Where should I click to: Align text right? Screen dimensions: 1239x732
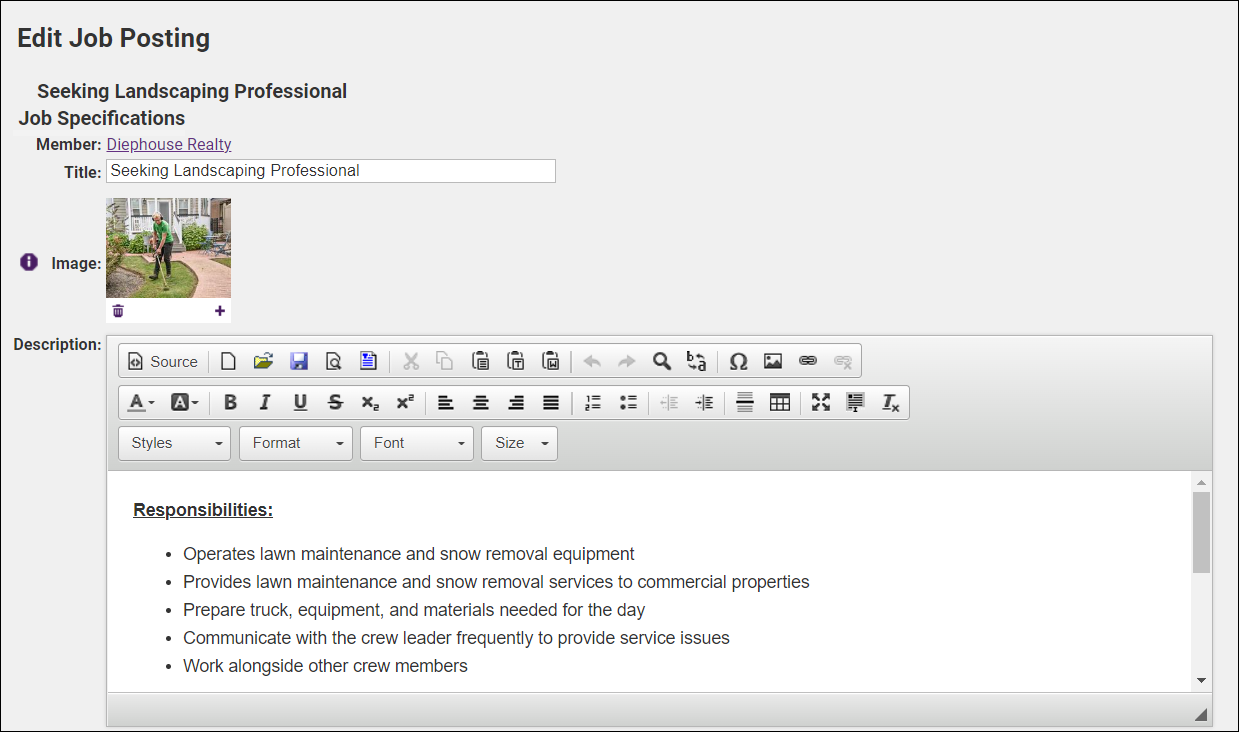(x=516, y=403)
